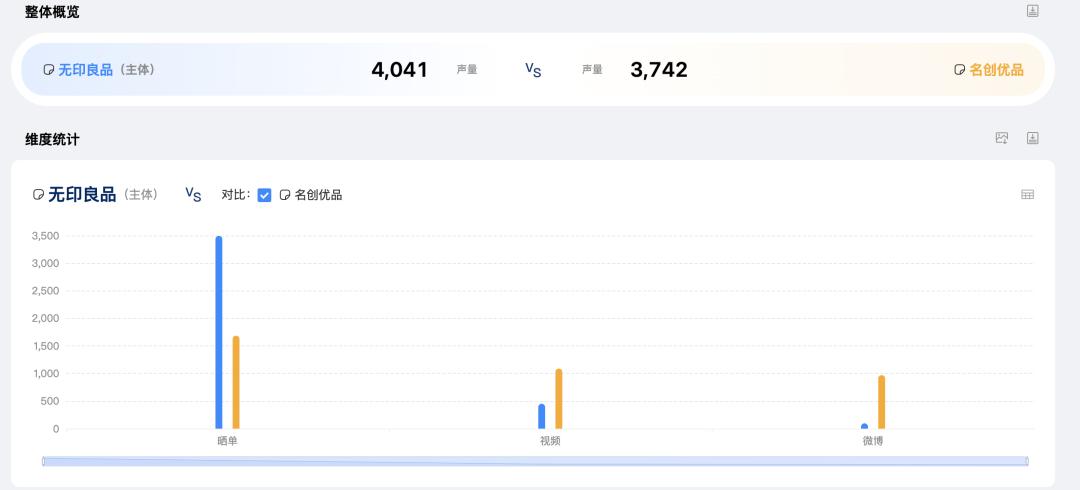The width and height of the screenshot is (1080, 490).
Task: Click the 无印良品 brand icon in overview
Action: click(x=48, y=70)
